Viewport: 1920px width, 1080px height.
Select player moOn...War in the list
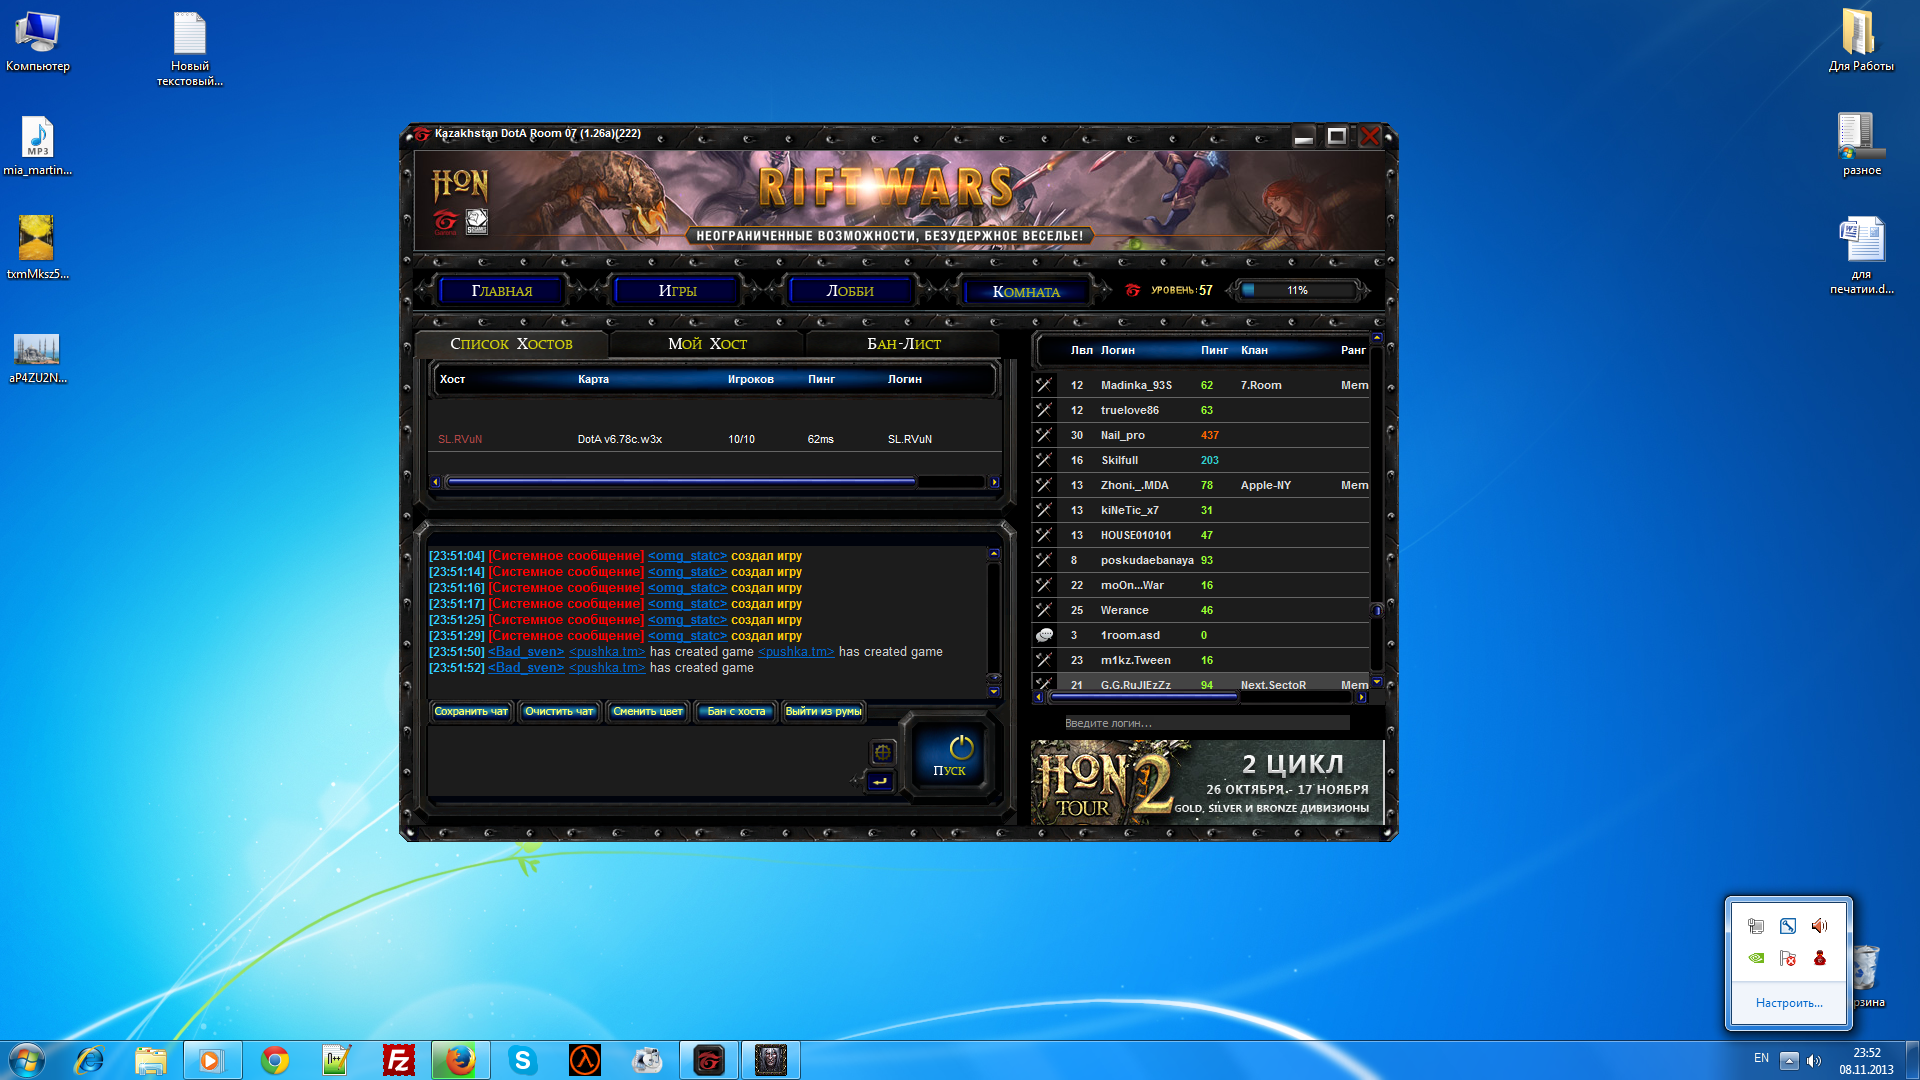click(1200, 585)
